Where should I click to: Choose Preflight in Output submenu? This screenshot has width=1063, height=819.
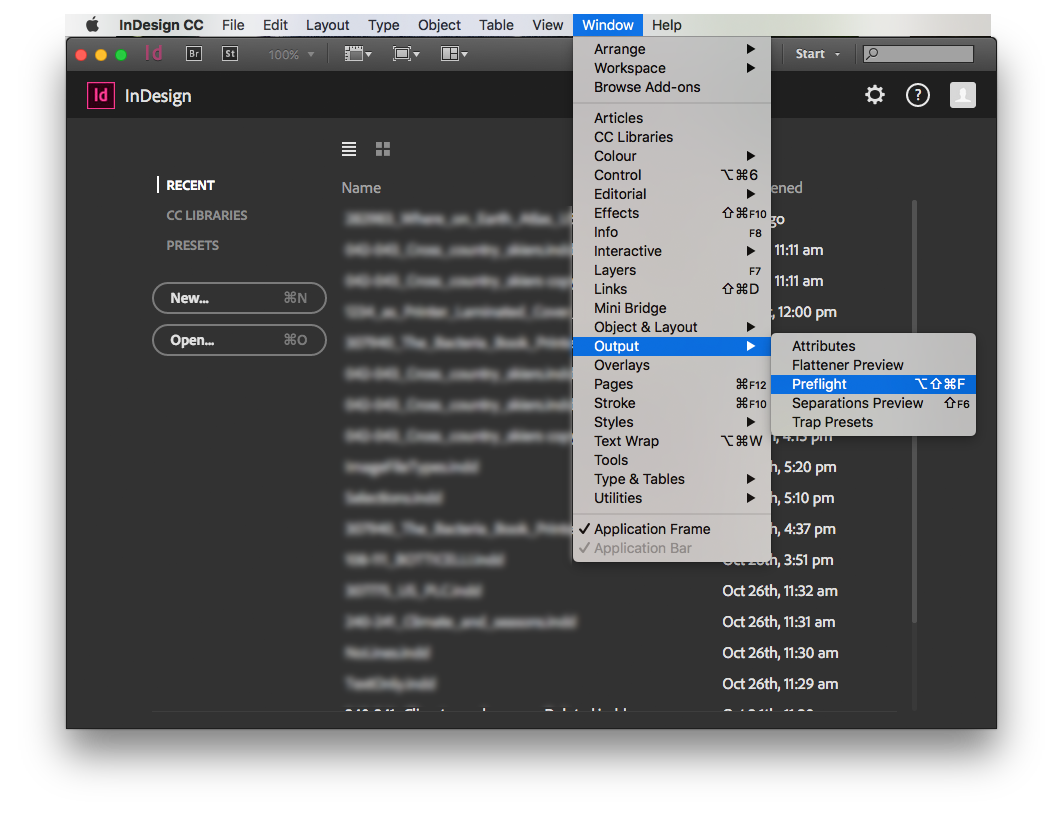873,384
